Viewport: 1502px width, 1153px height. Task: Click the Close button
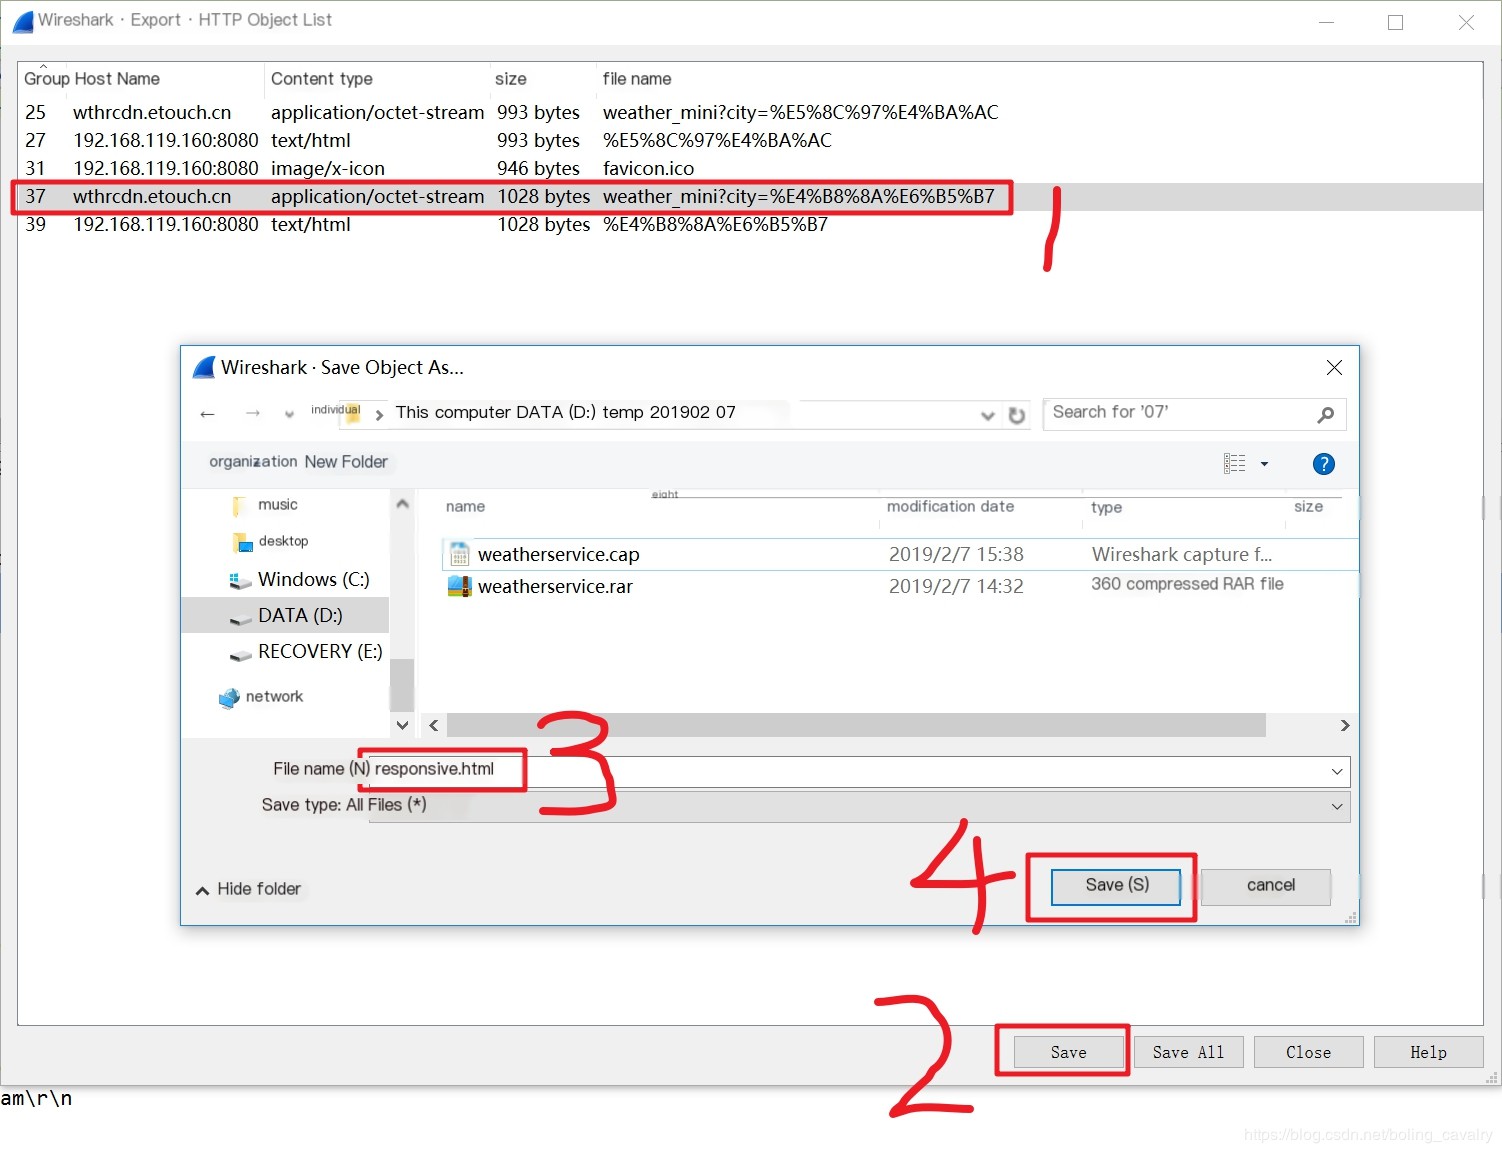click(x=1308, y=1052)
